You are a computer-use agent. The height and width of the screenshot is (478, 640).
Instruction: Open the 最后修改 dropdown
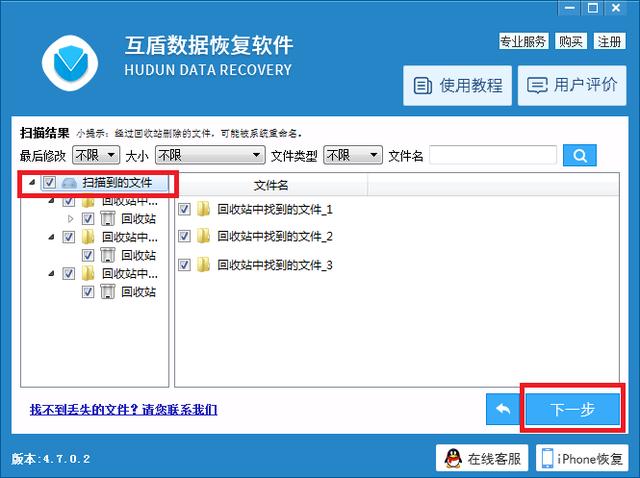[96, 156]
